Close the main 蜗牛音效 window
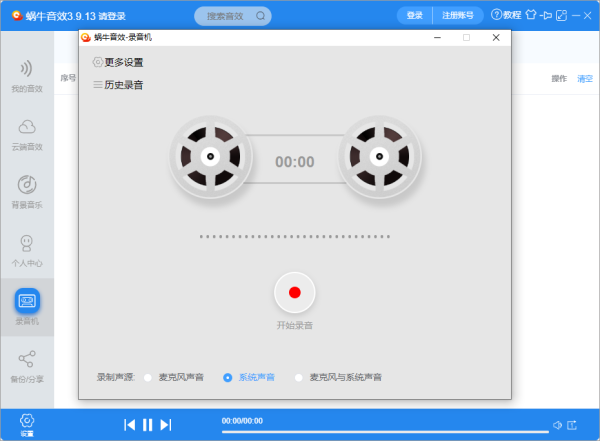 [588, 16]
